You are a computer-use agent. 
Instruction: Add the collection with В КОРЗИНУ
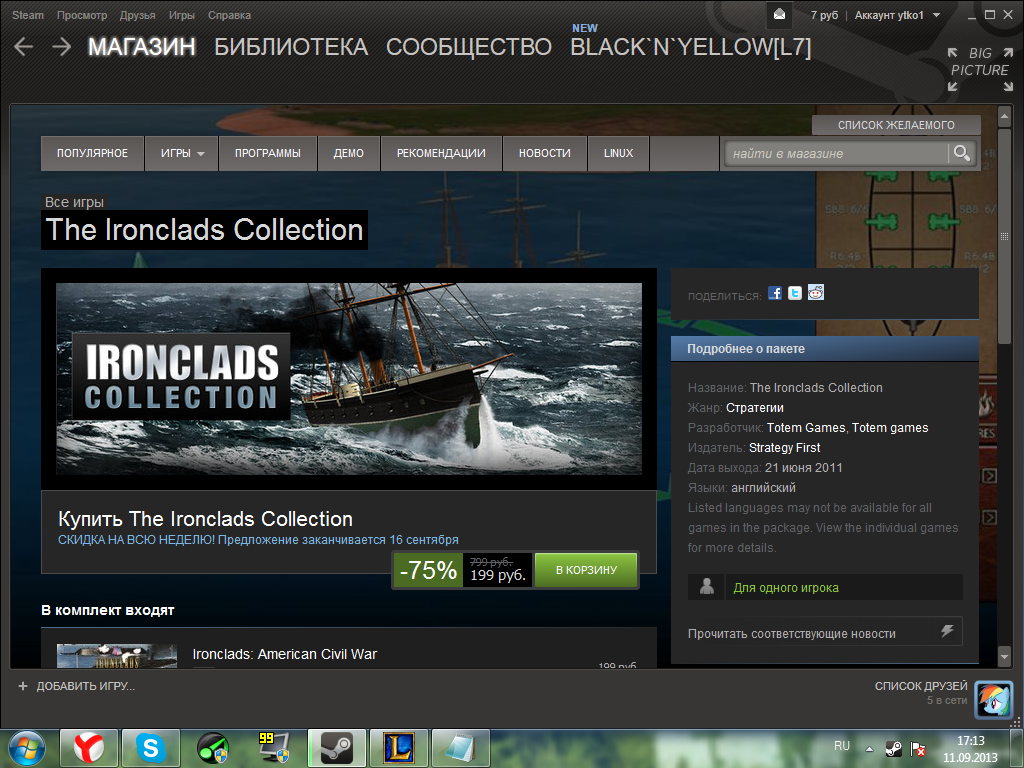586,570
